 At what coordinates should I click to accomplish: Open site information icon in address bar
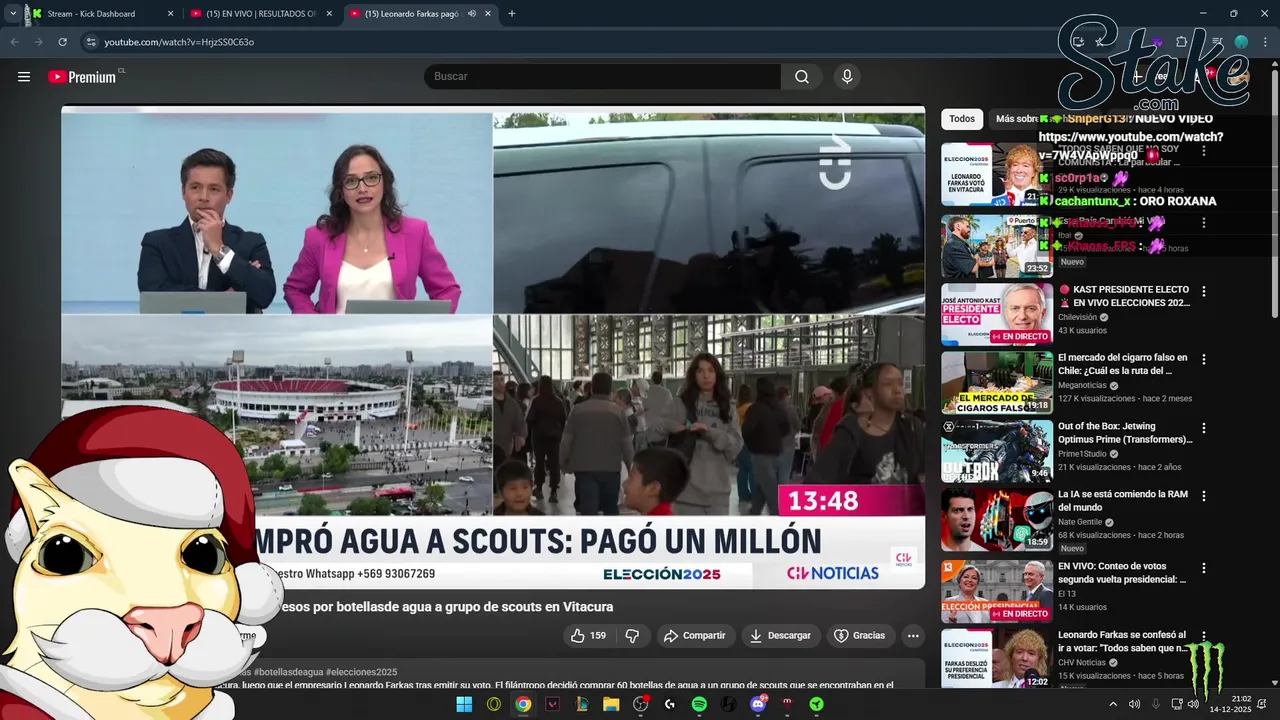(x=91, y=42)
